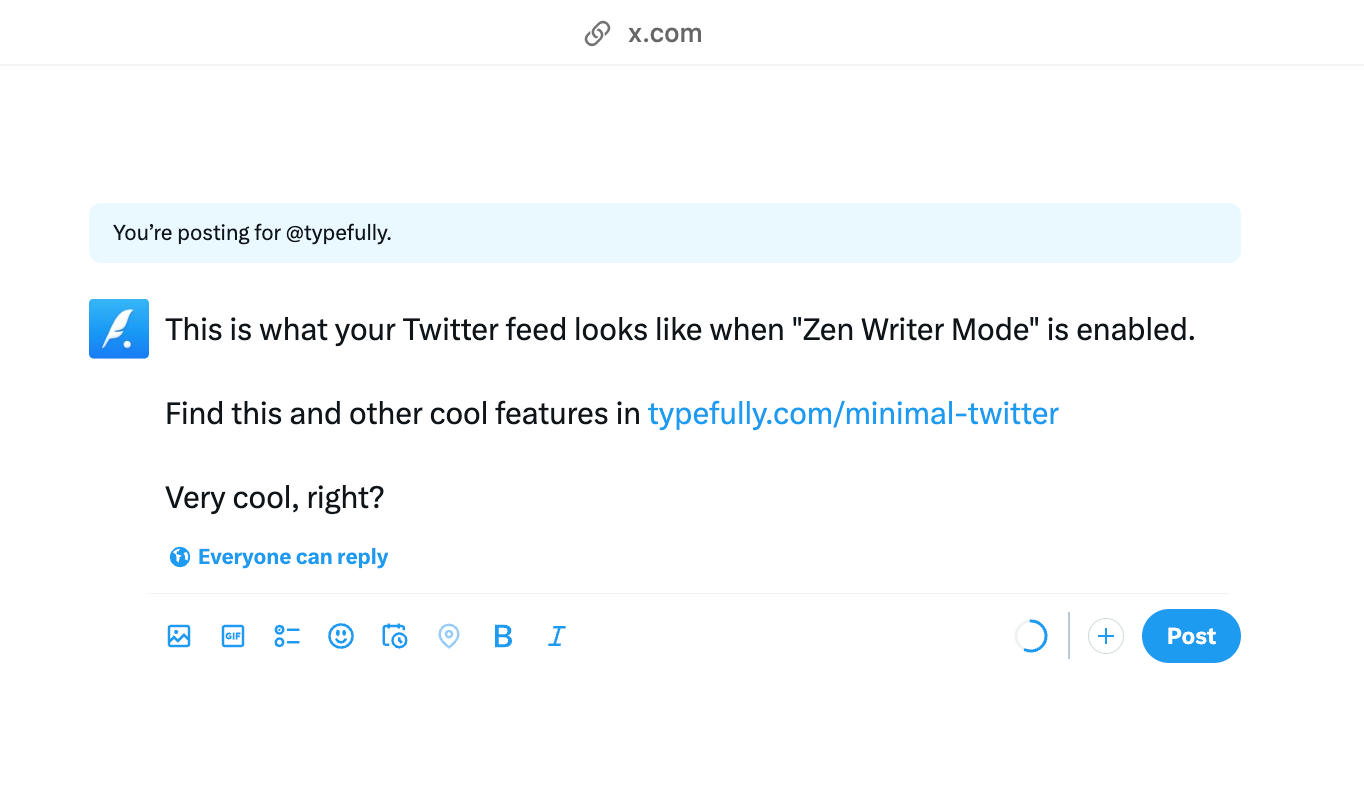
Task: Add another post to the thread
Action: coord(1105,636)
